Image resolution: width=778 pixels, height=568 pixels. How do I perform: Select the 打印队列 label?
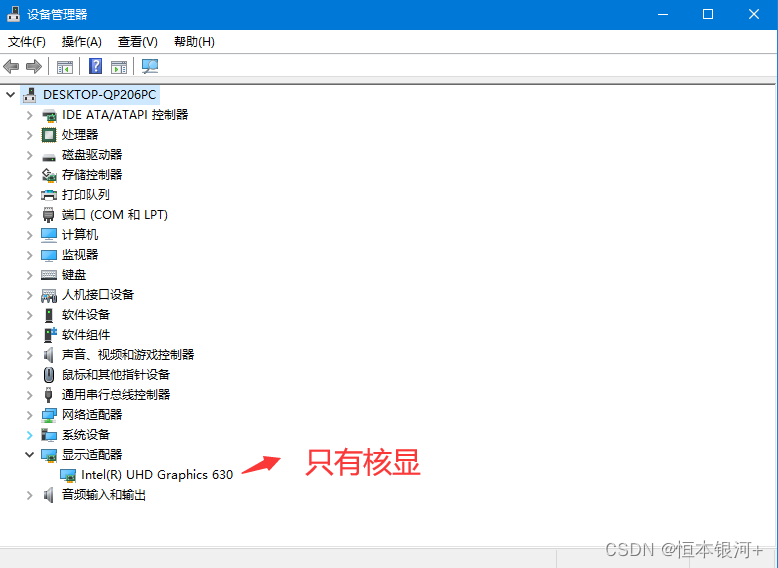pos(85,194)
